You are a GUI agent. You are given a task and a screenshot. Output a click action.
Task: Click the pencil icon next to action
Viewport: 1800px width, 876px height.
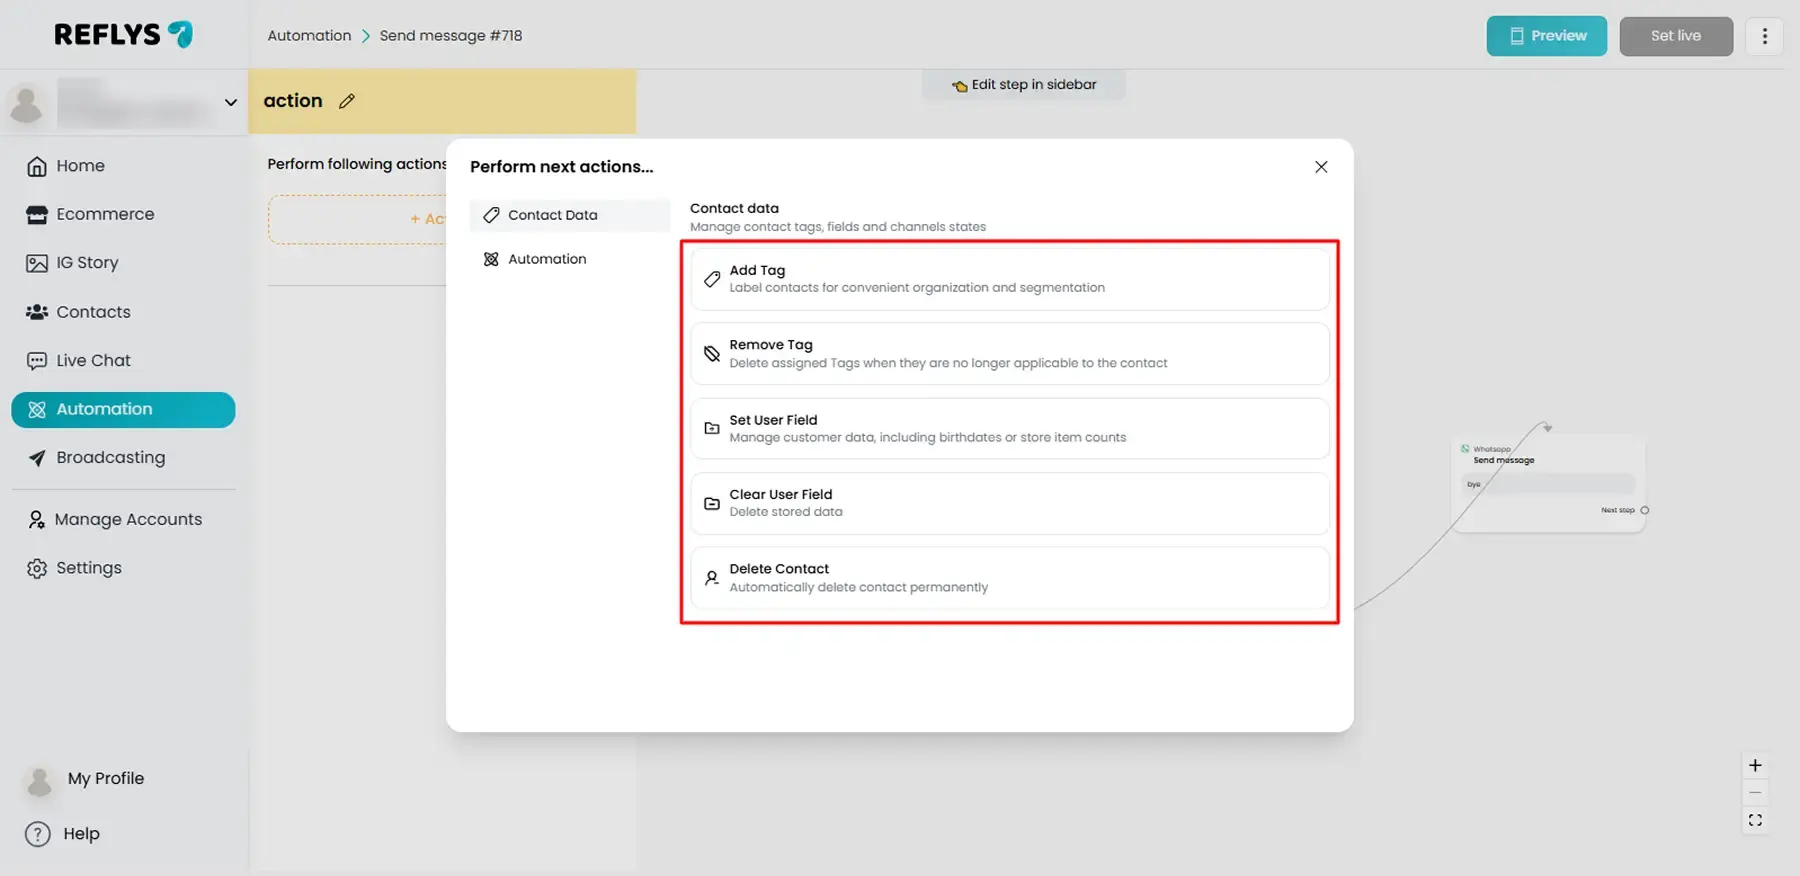tap(347, 101)
